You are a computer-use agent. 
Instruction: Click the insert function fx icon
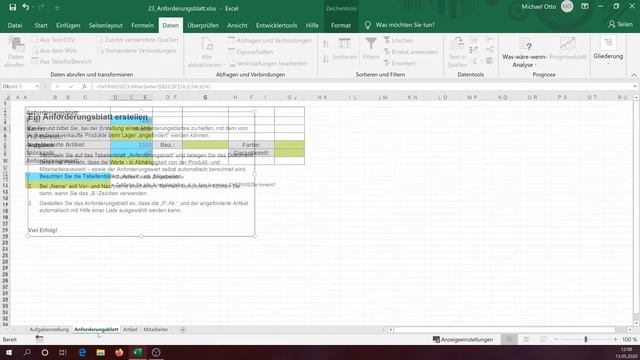[x=84, y=87]
